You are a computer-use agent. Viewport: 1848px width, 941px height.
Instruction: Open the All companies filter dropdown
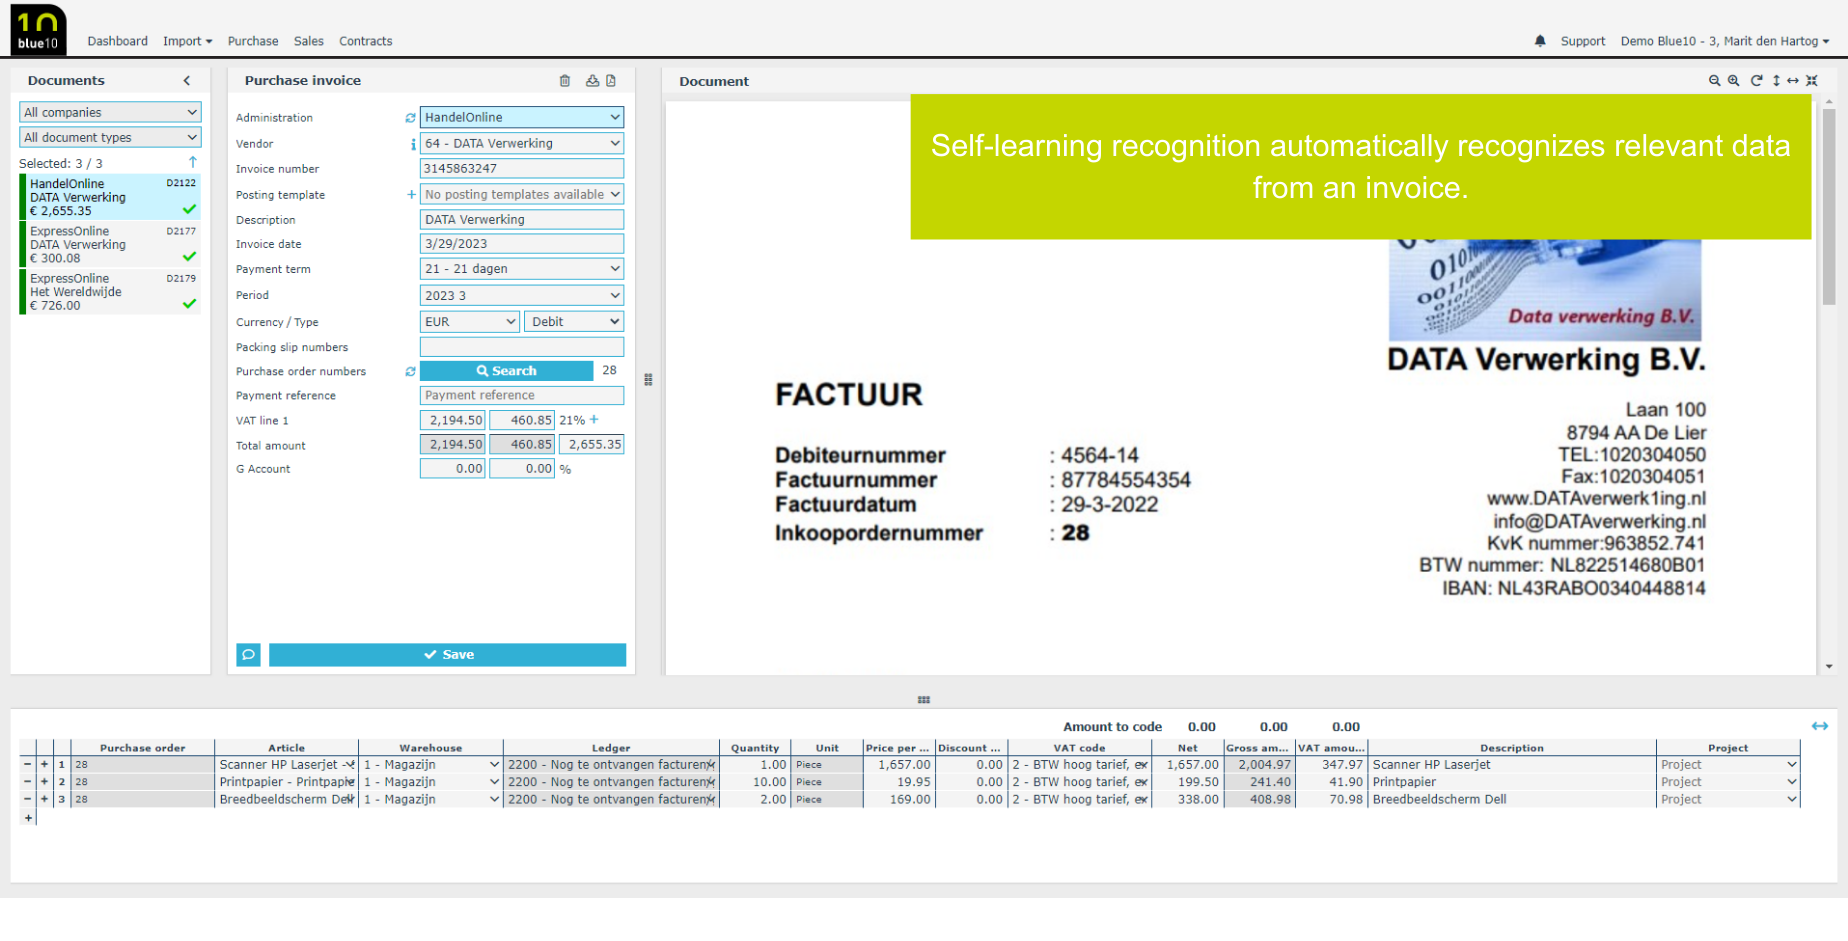pos(110,112)
